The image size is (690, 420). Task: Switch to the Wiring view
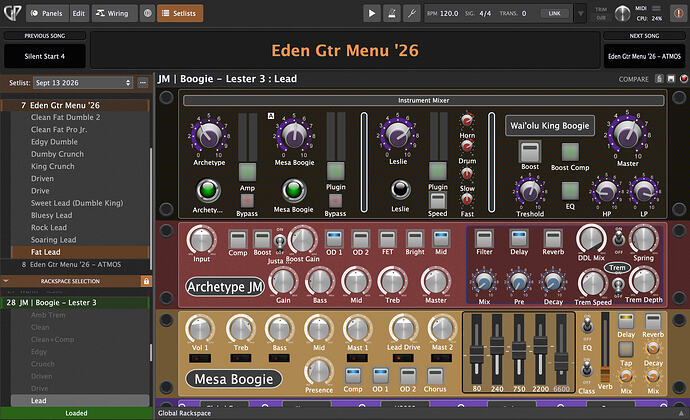pos(114,13)
